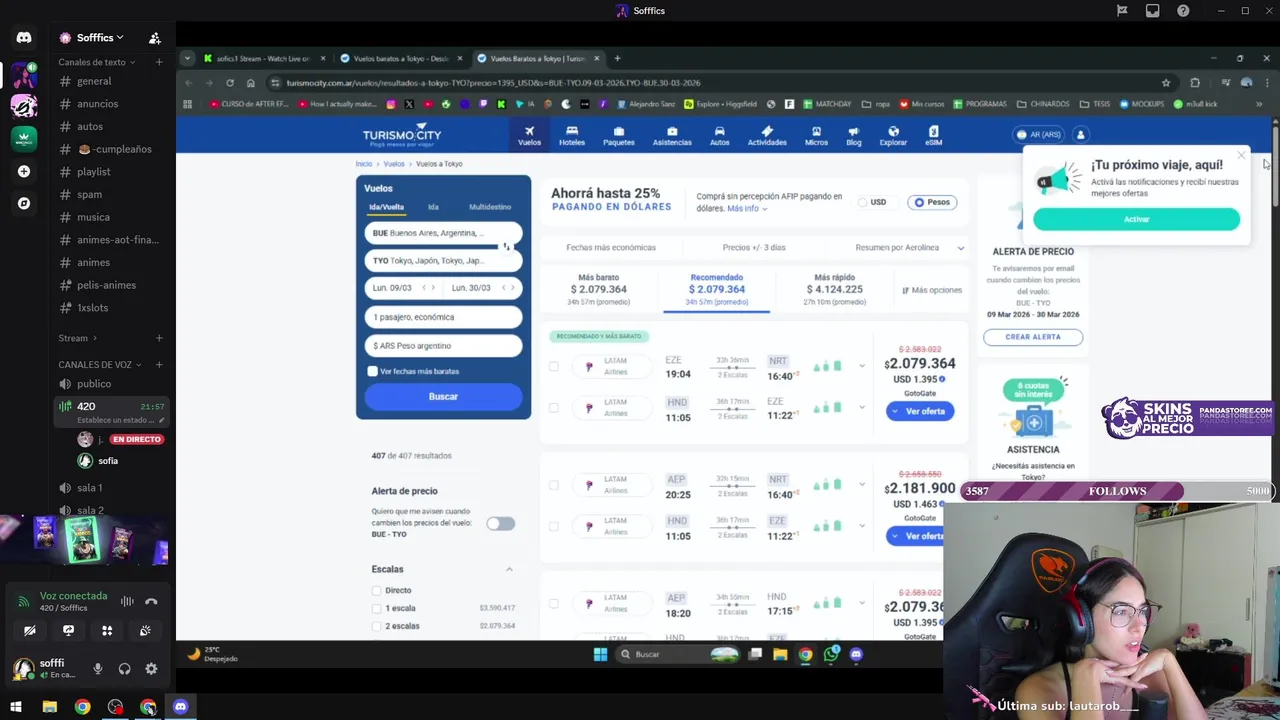Click Ver oferta for the $2.079.364 flight
1280x720 pixels.
920,411
